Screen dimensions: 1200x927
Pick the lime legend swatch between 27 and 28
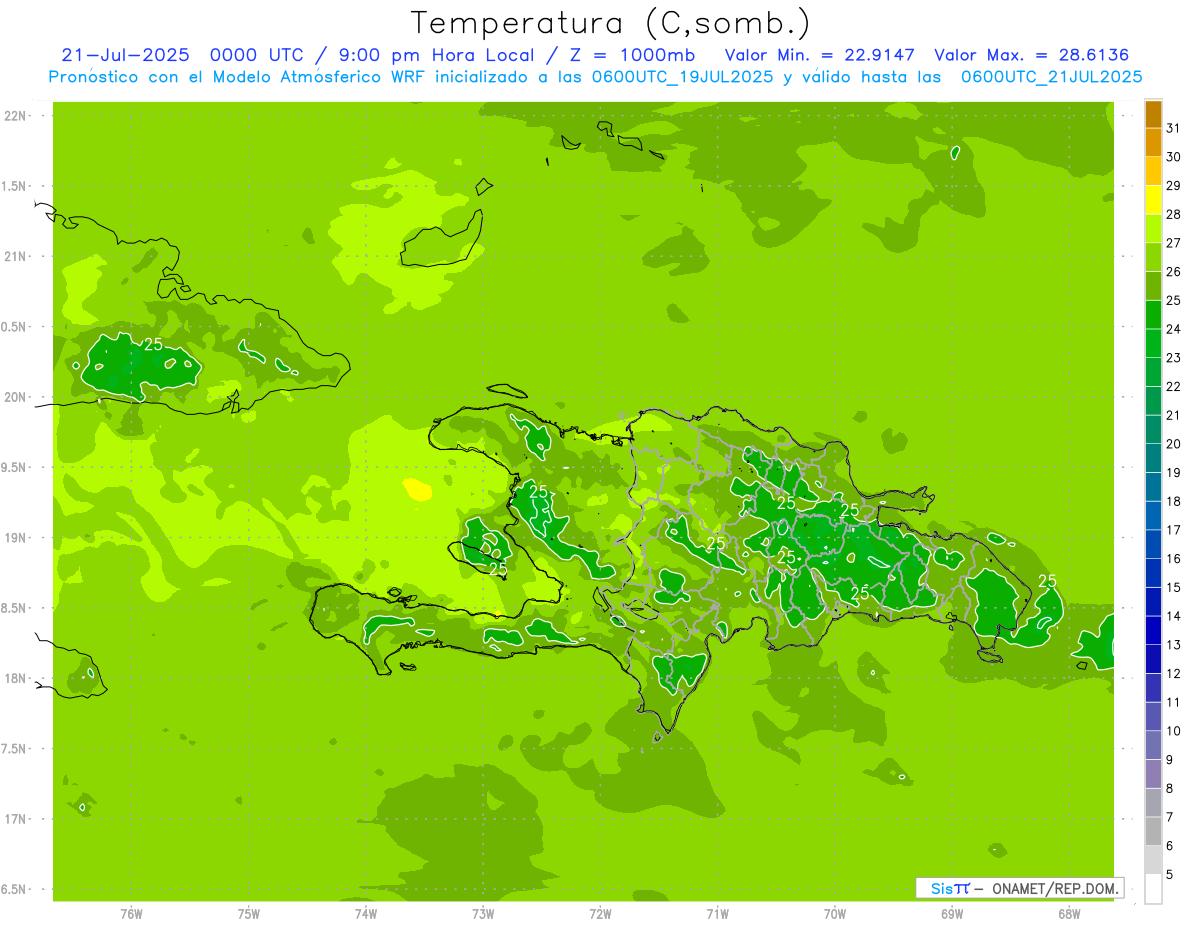(x=1153, y=228)
